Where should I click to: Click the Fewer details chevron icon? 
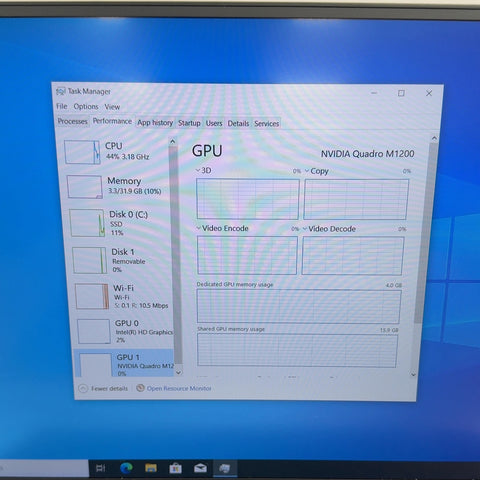click(83, 388)
